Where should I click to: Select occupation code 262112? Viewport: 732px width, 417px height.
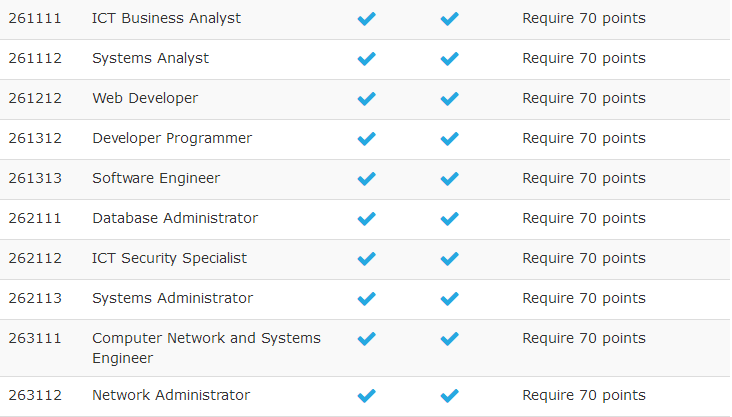coord(35,258)
